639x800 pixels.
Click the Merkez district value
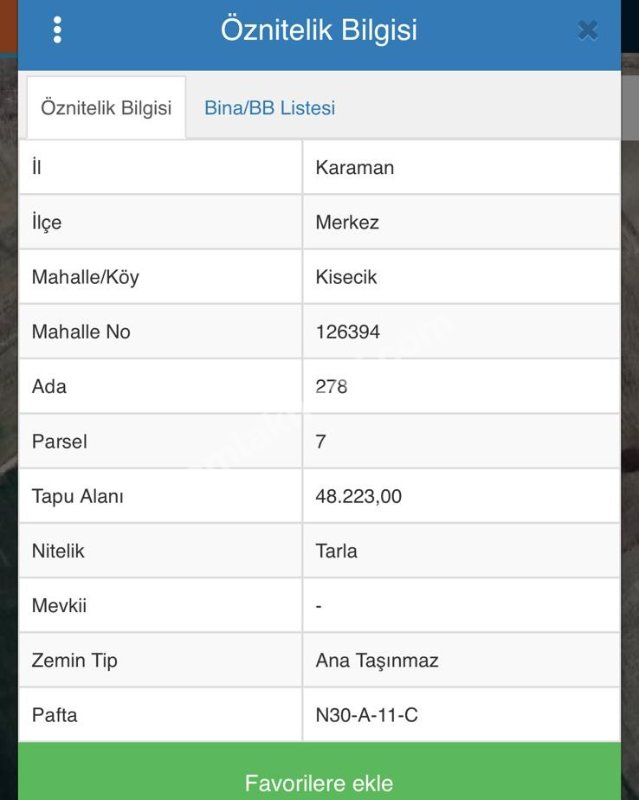(347, 223)
